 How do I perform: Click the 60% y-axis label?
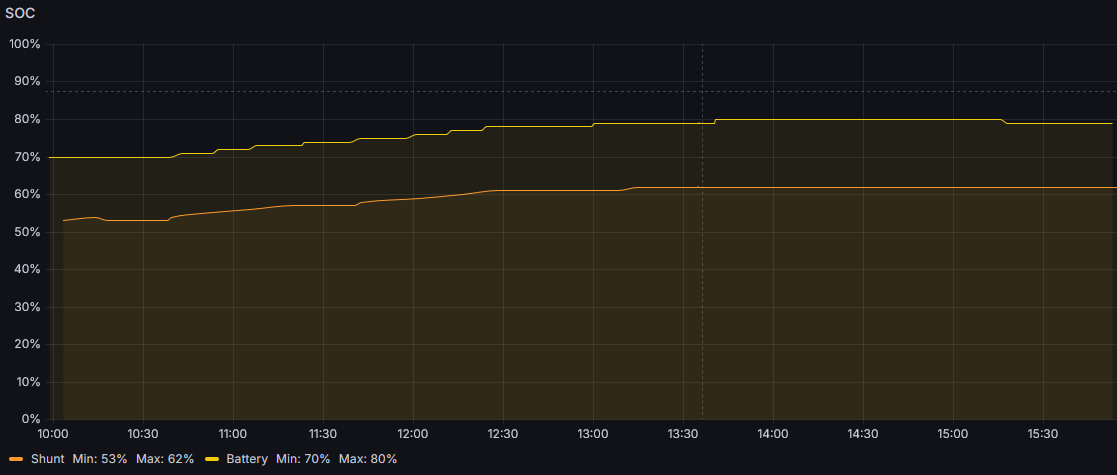(x=28, y=194)
